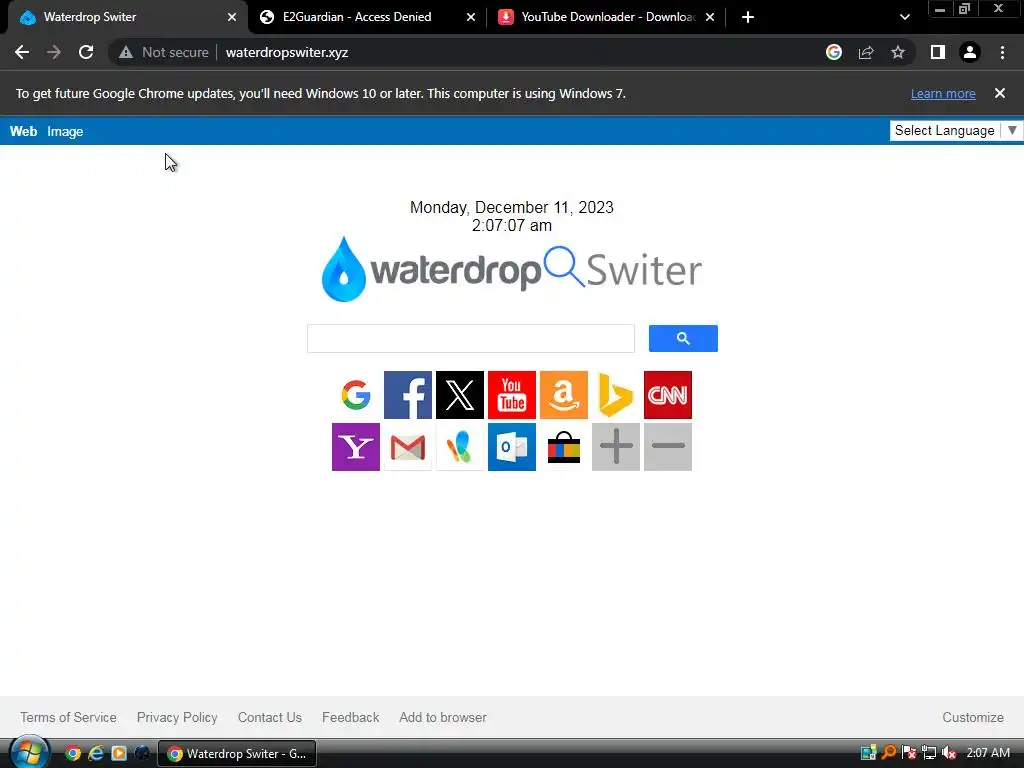
Task: Open the Facebook shortcut tile
Action: coord(408,395)
